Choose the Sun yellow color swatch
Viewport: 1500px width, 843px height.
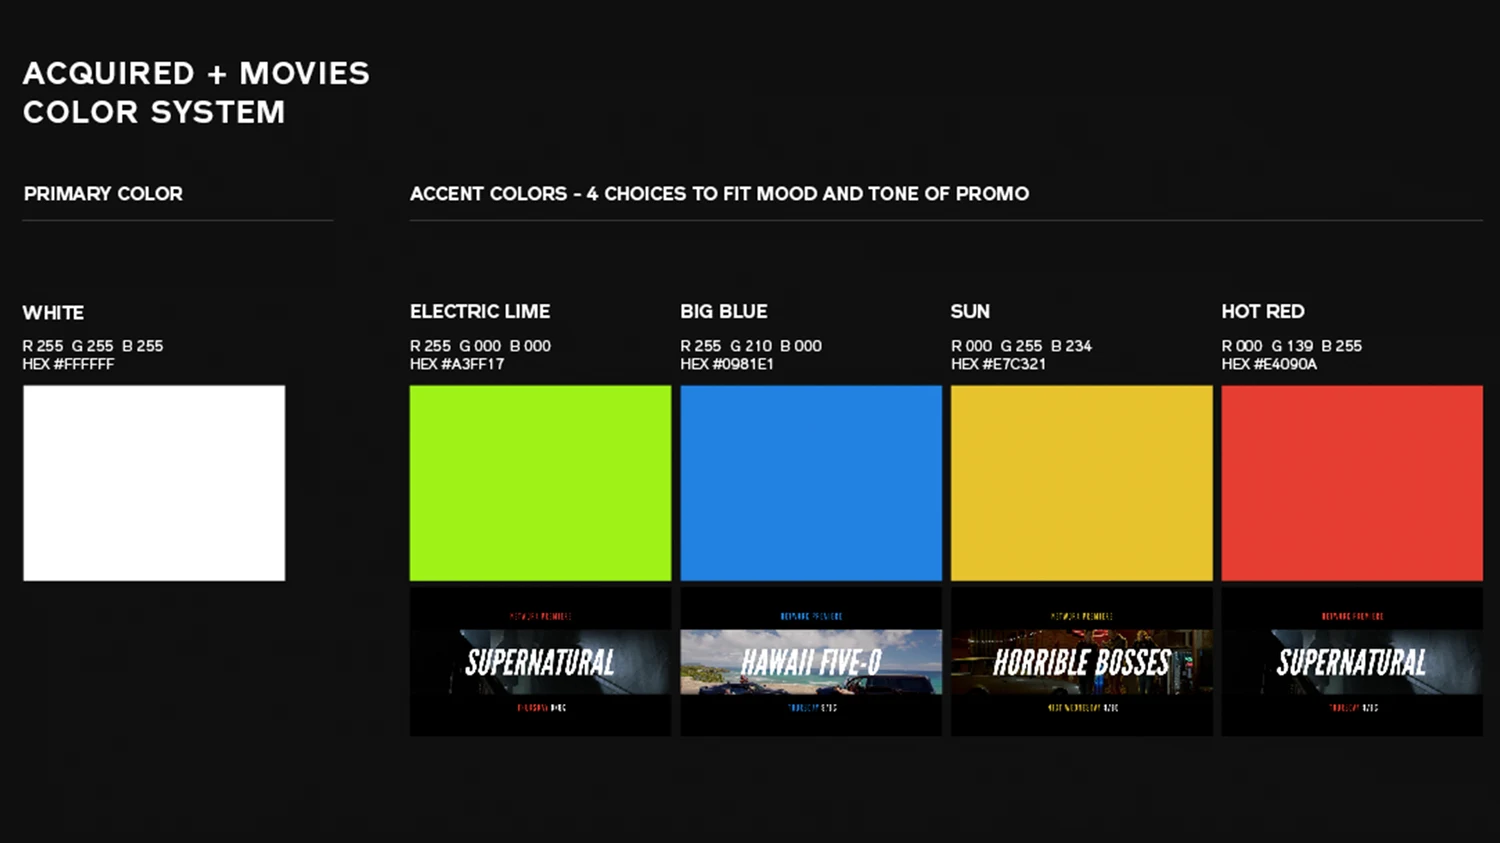click(1081, 483)
